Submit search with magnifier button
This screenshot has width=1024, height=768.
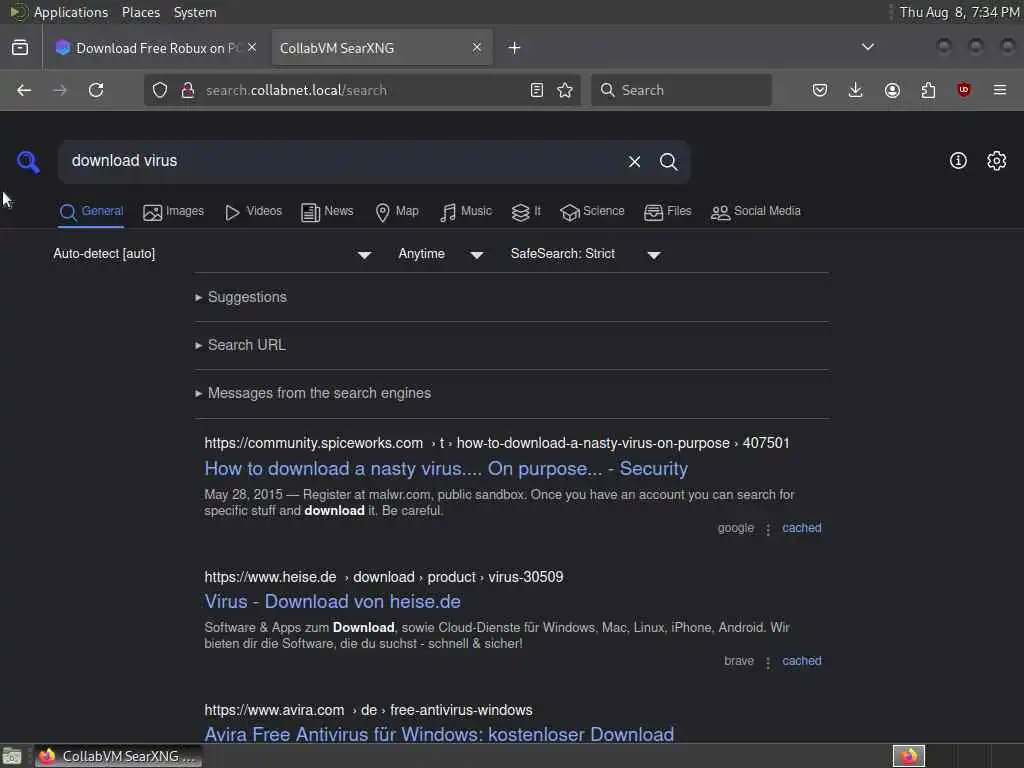[x=668, y=161]
